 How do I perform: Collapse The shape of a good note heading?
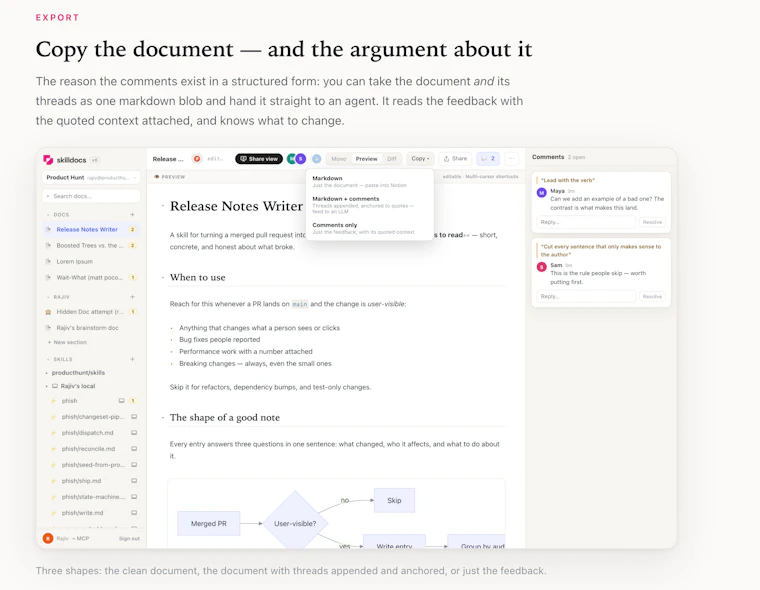[x=163, y=418]
